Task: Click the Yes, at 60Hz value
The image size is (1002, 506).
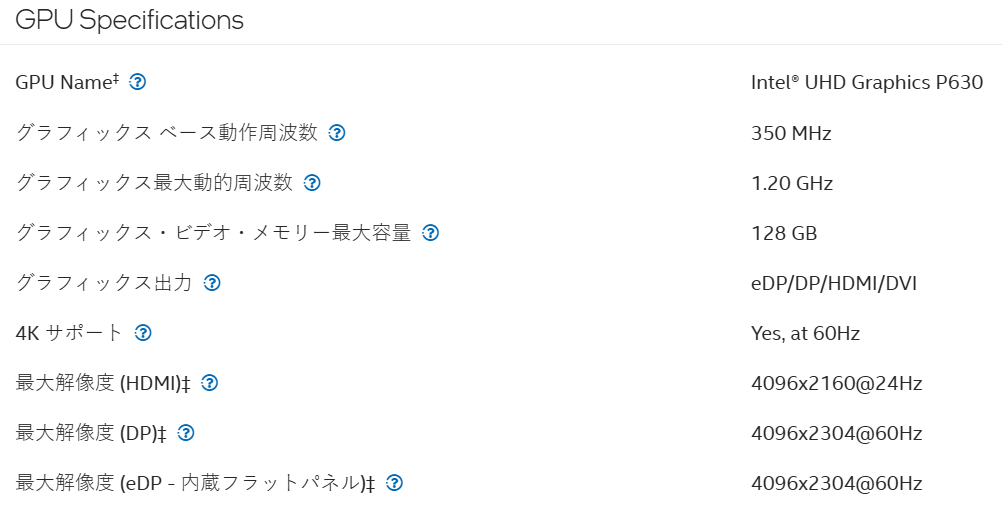Action: click(805, 334)
